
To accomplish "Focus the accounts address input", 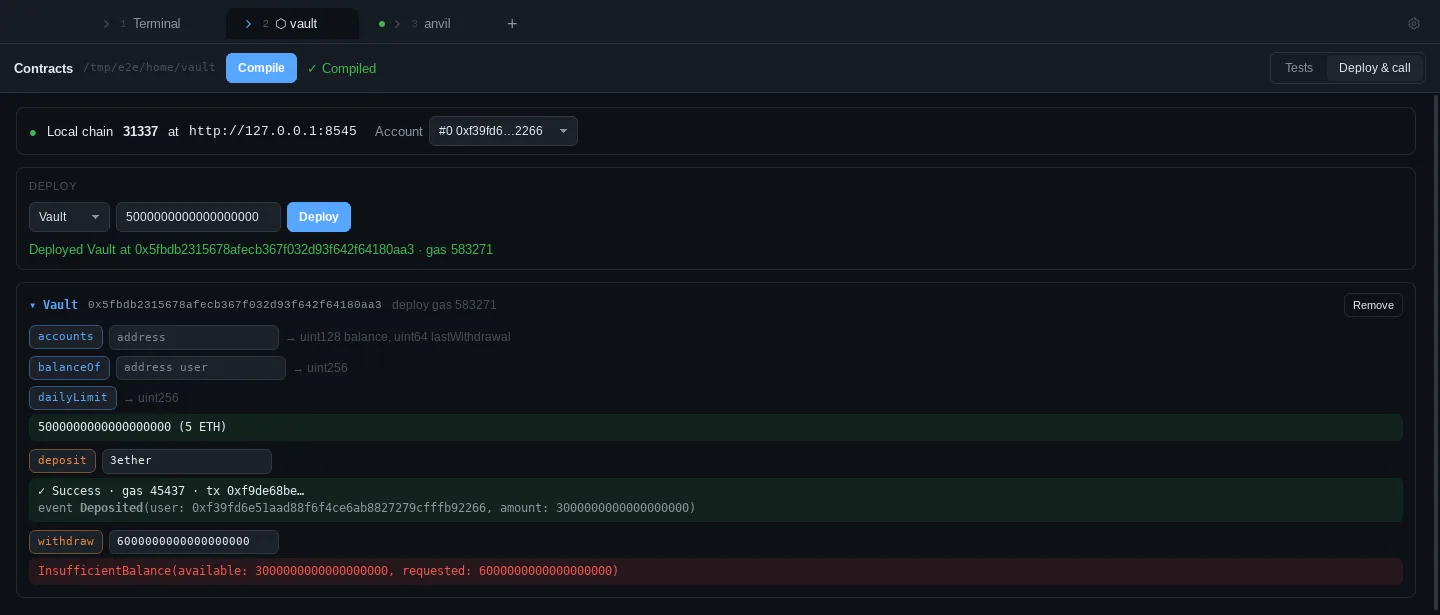I will (x=194, y=337).
